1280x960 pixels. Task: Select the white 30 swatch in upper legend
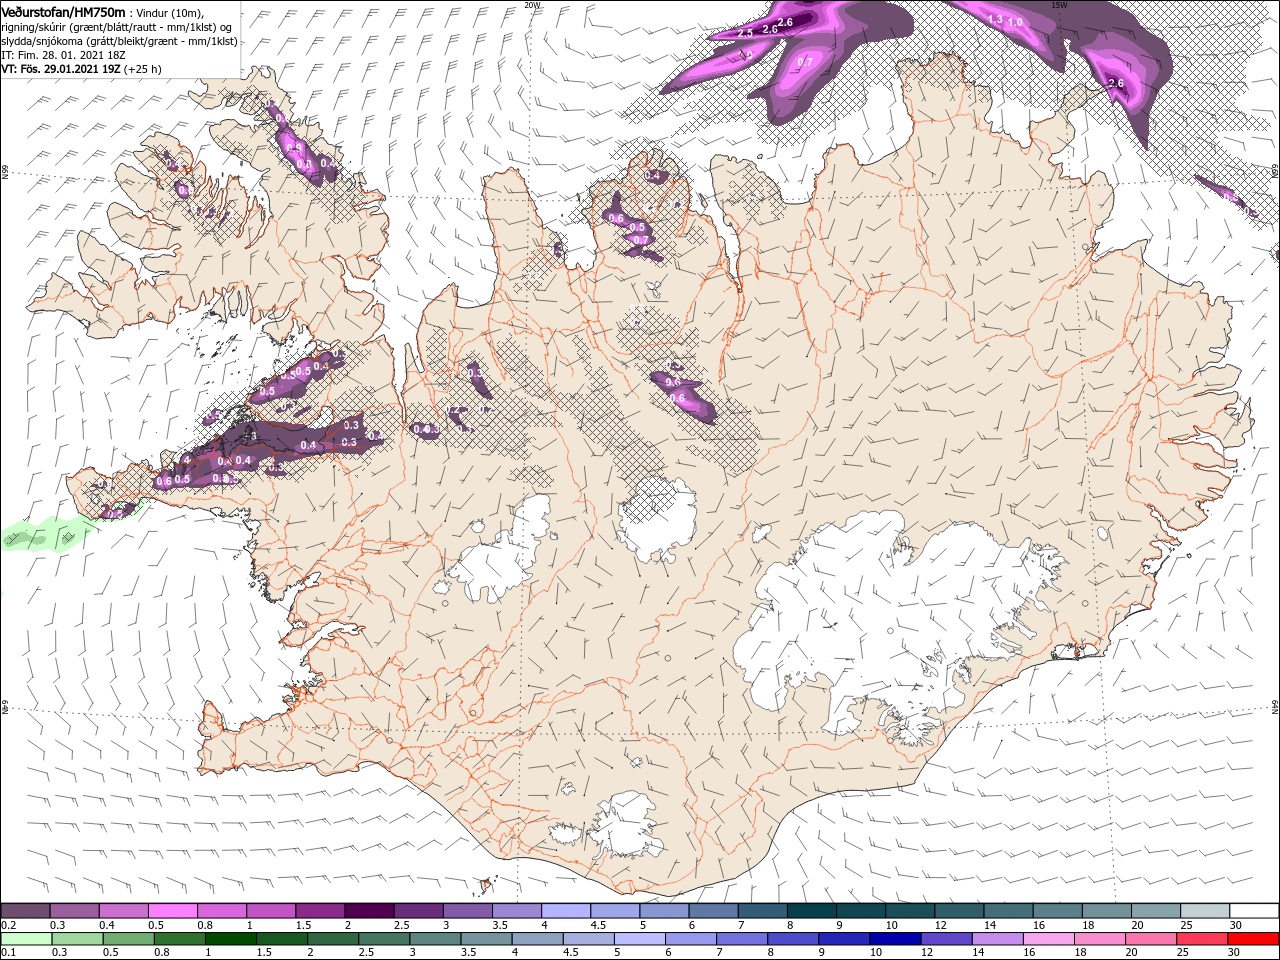[x=1254, y=911]
